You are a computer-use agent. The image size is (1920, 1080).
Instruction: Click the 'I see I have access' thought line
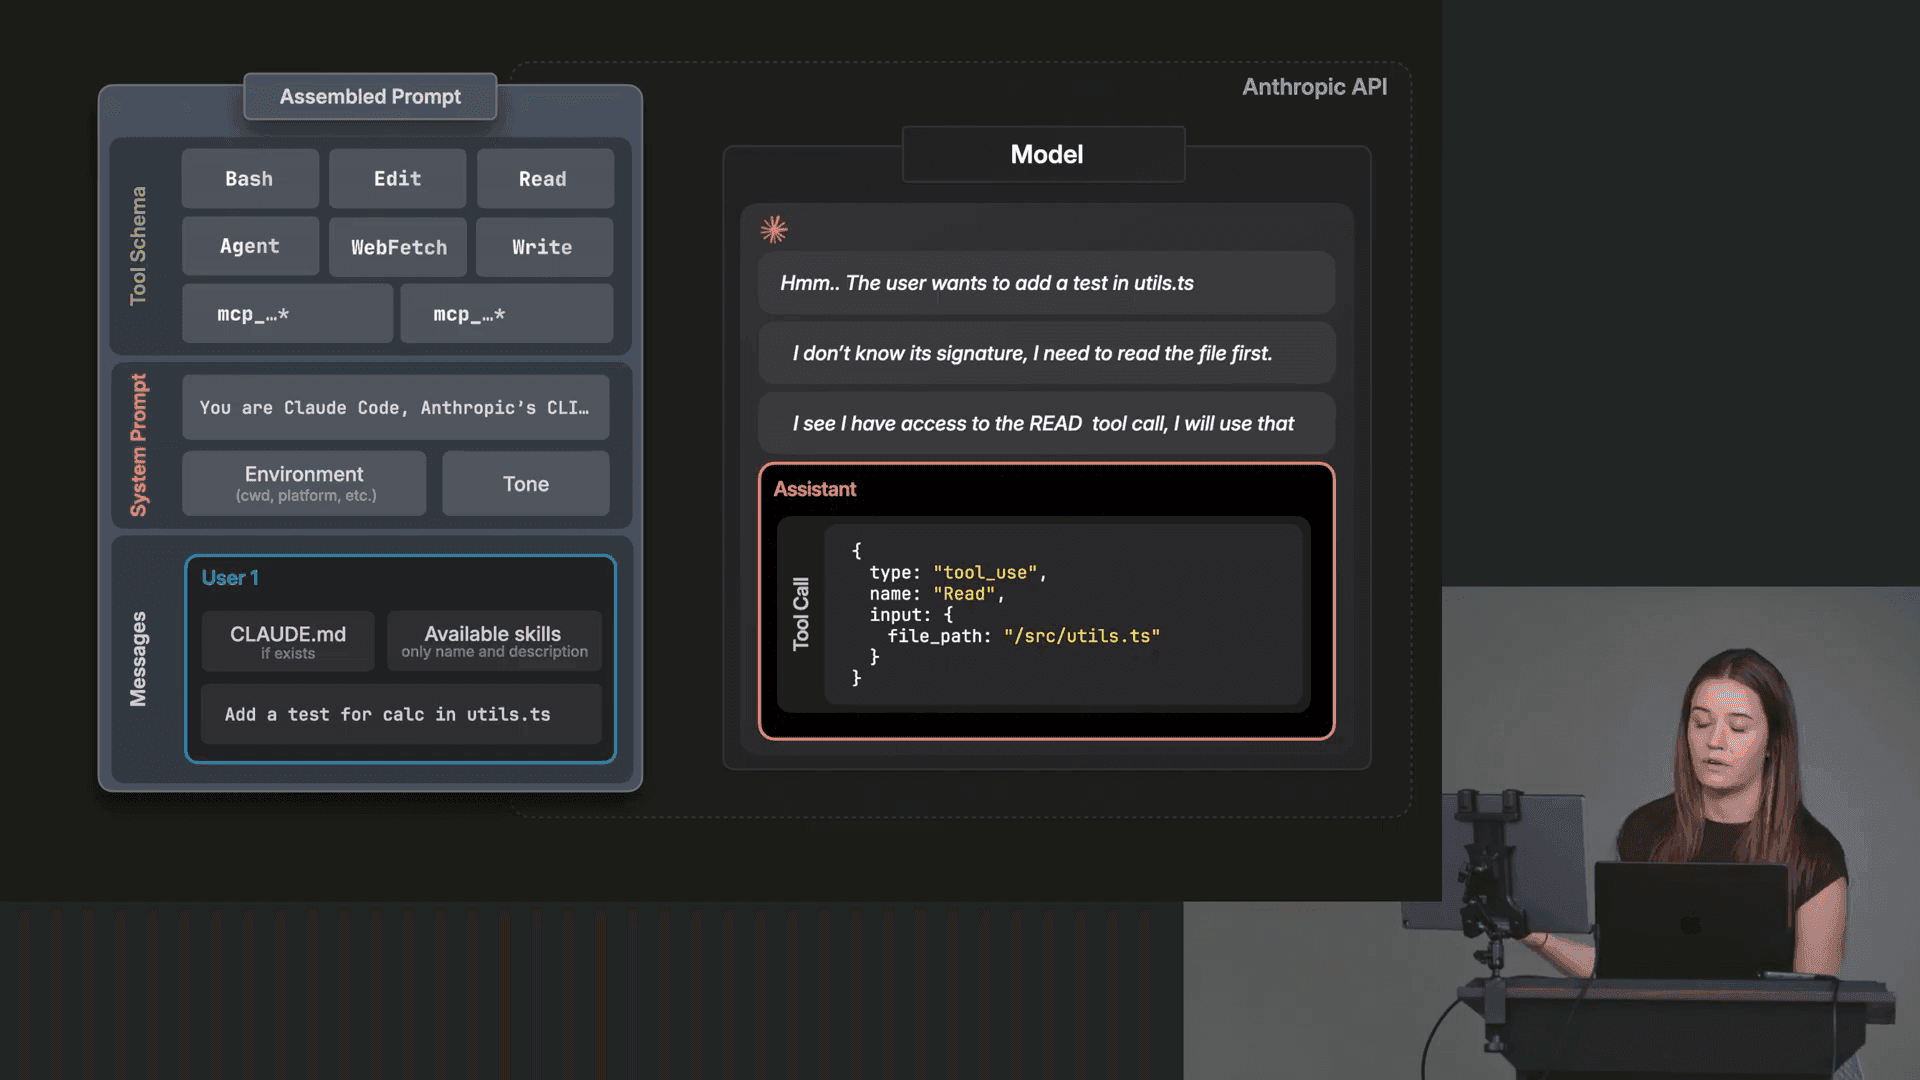pyautogui.click(x=1046, y=423)
